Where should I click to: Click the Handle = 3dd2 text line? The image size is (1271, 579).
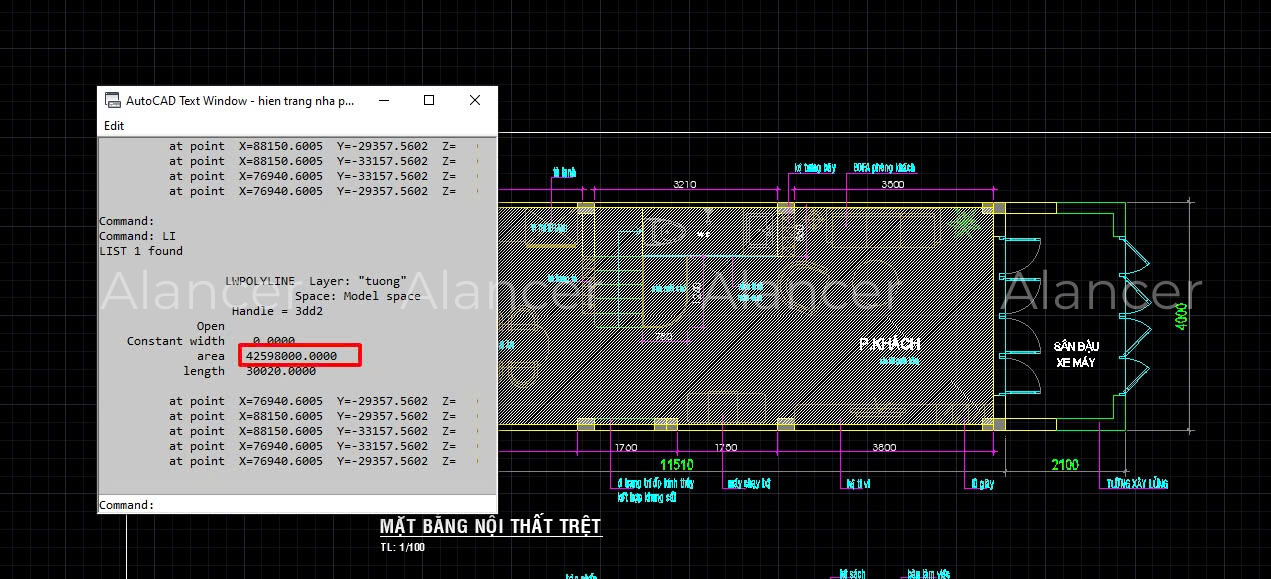pos(278,310)
